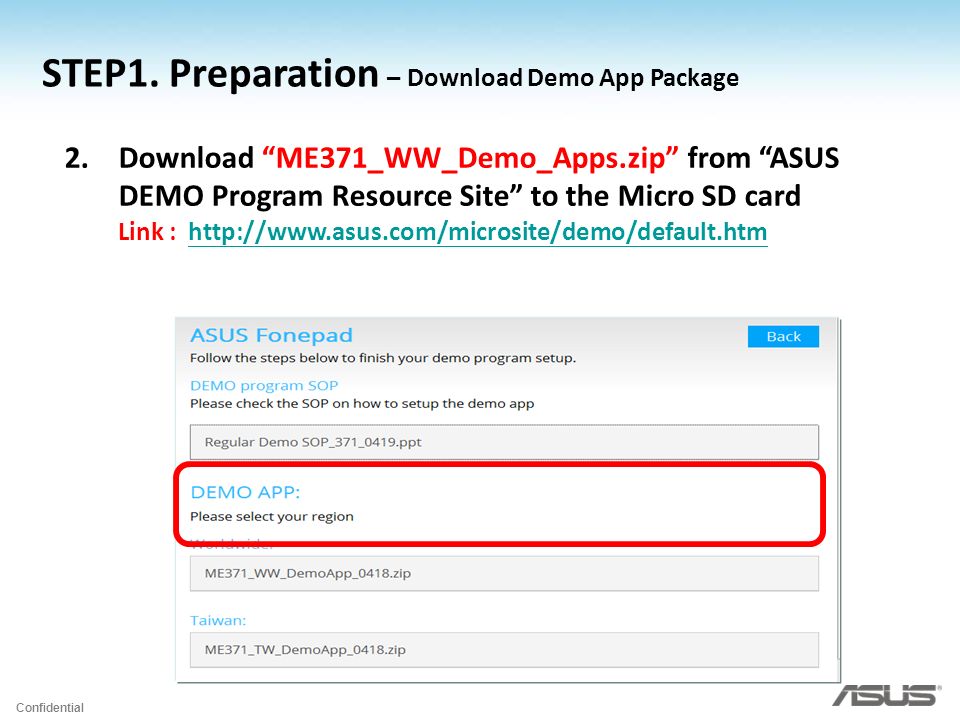The height and width of the screenshot is (720, 960).
Task: Click the Confidential footer text
Action: coord(50,707)
